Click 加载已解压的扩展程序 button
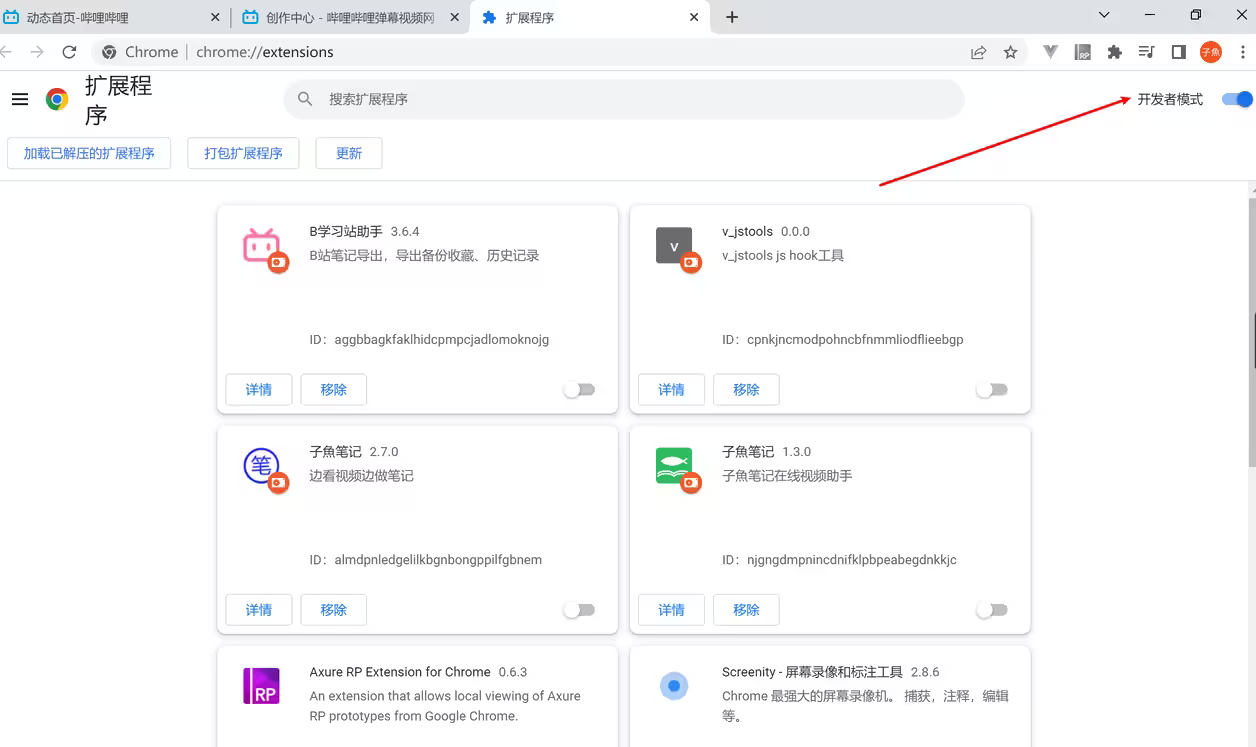 pyautogui.click(x=89, y=153)
